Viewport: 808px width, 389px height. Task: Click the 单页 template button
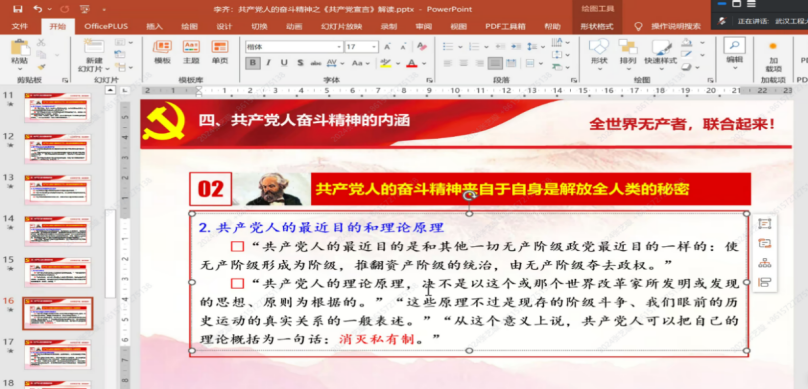click(x=220, y=52)
